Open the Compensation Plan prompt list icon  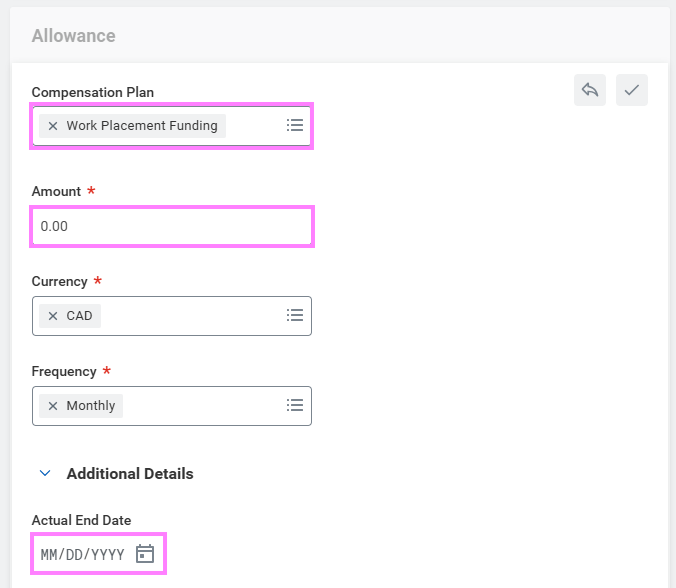pyautogui.click(x=294, y=126)
